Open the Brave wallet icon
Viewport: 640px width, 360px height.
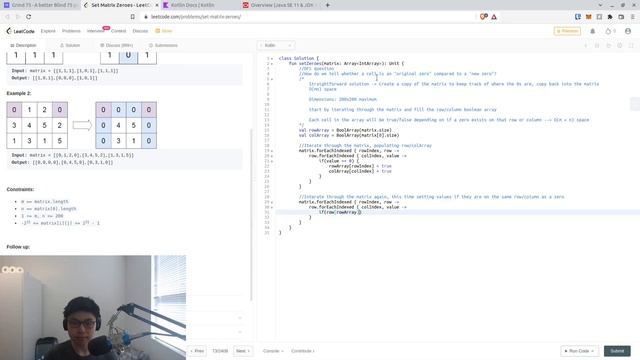[621, 17]
